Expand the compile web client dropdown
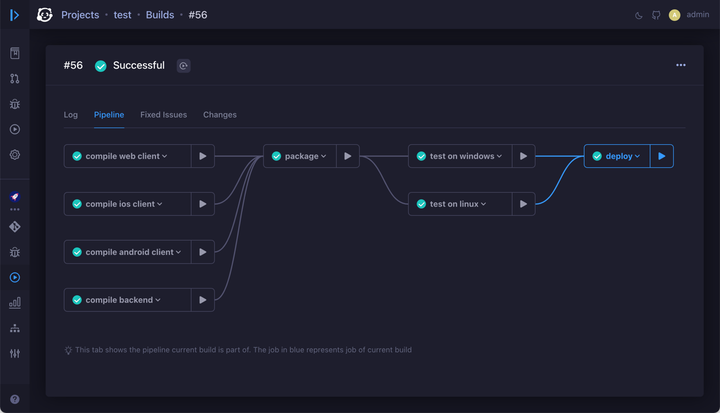Viewport: 720px width, 413px height. pyautogui.click(x=164, y=156)
